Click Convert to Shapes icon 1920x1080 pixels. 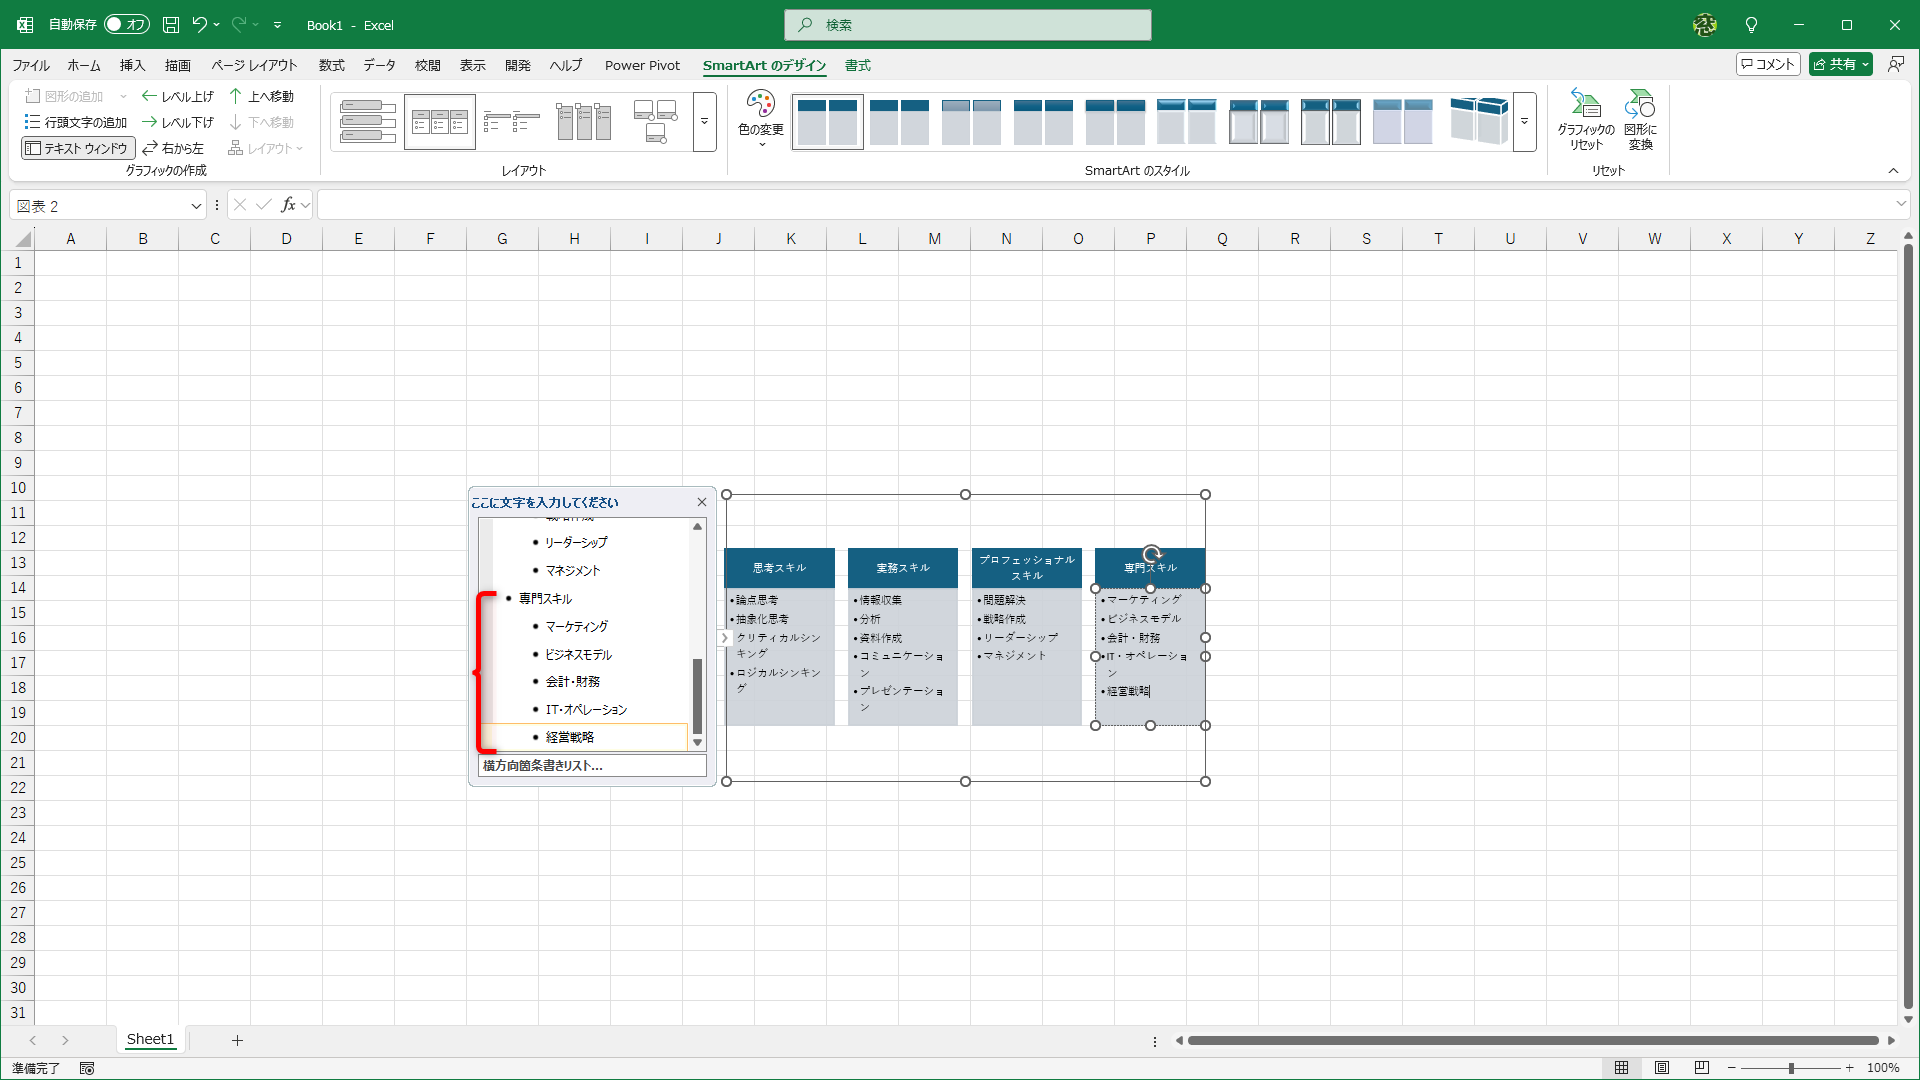1639,104
